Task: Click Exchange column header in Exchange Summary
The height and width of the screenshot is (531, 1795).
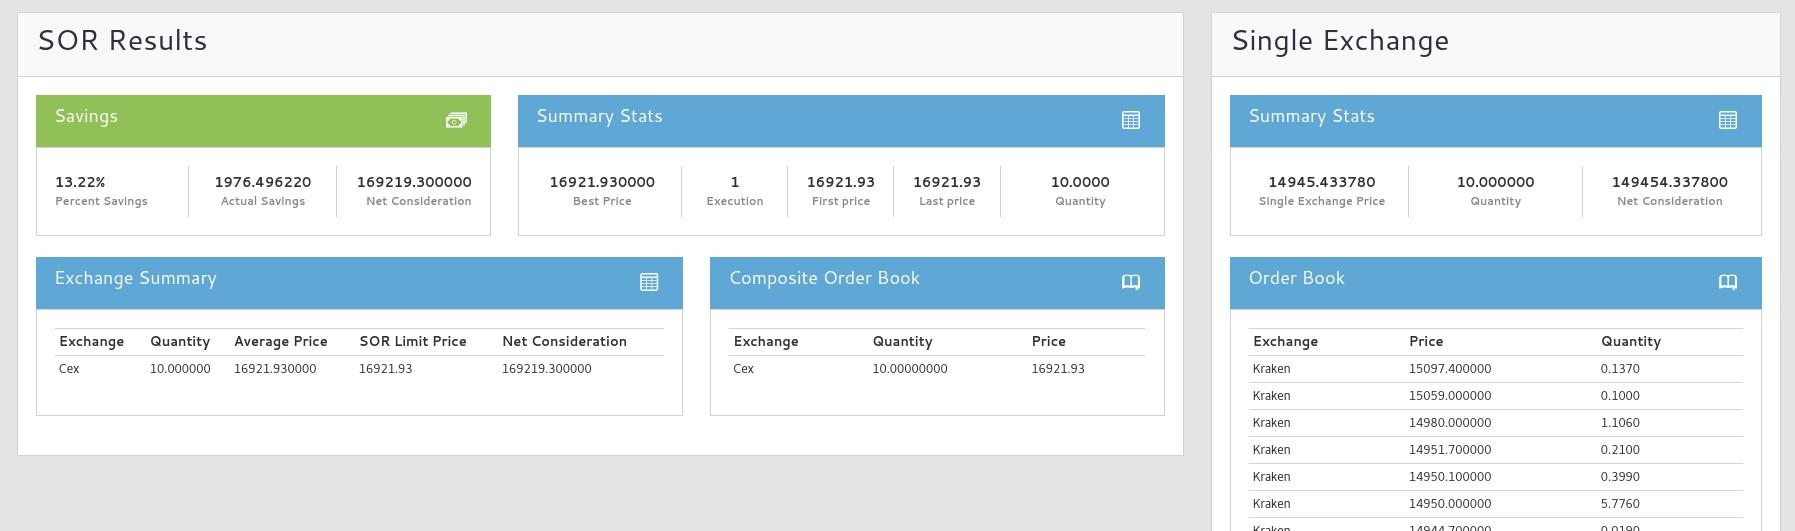Action: [x=91, y=341]
